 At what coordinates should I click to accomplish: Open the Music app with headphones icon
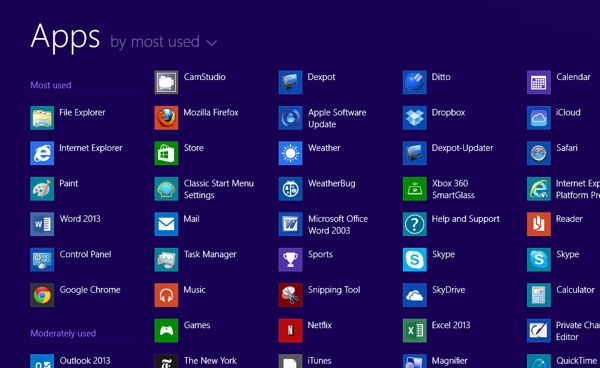tap(180, 295)
